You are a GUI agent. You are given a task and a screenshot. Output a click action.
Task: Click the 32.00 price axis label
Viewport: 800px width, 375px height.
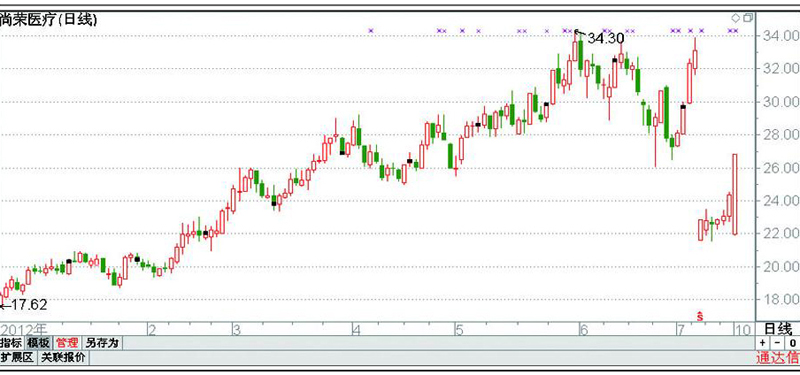[782, 68]
